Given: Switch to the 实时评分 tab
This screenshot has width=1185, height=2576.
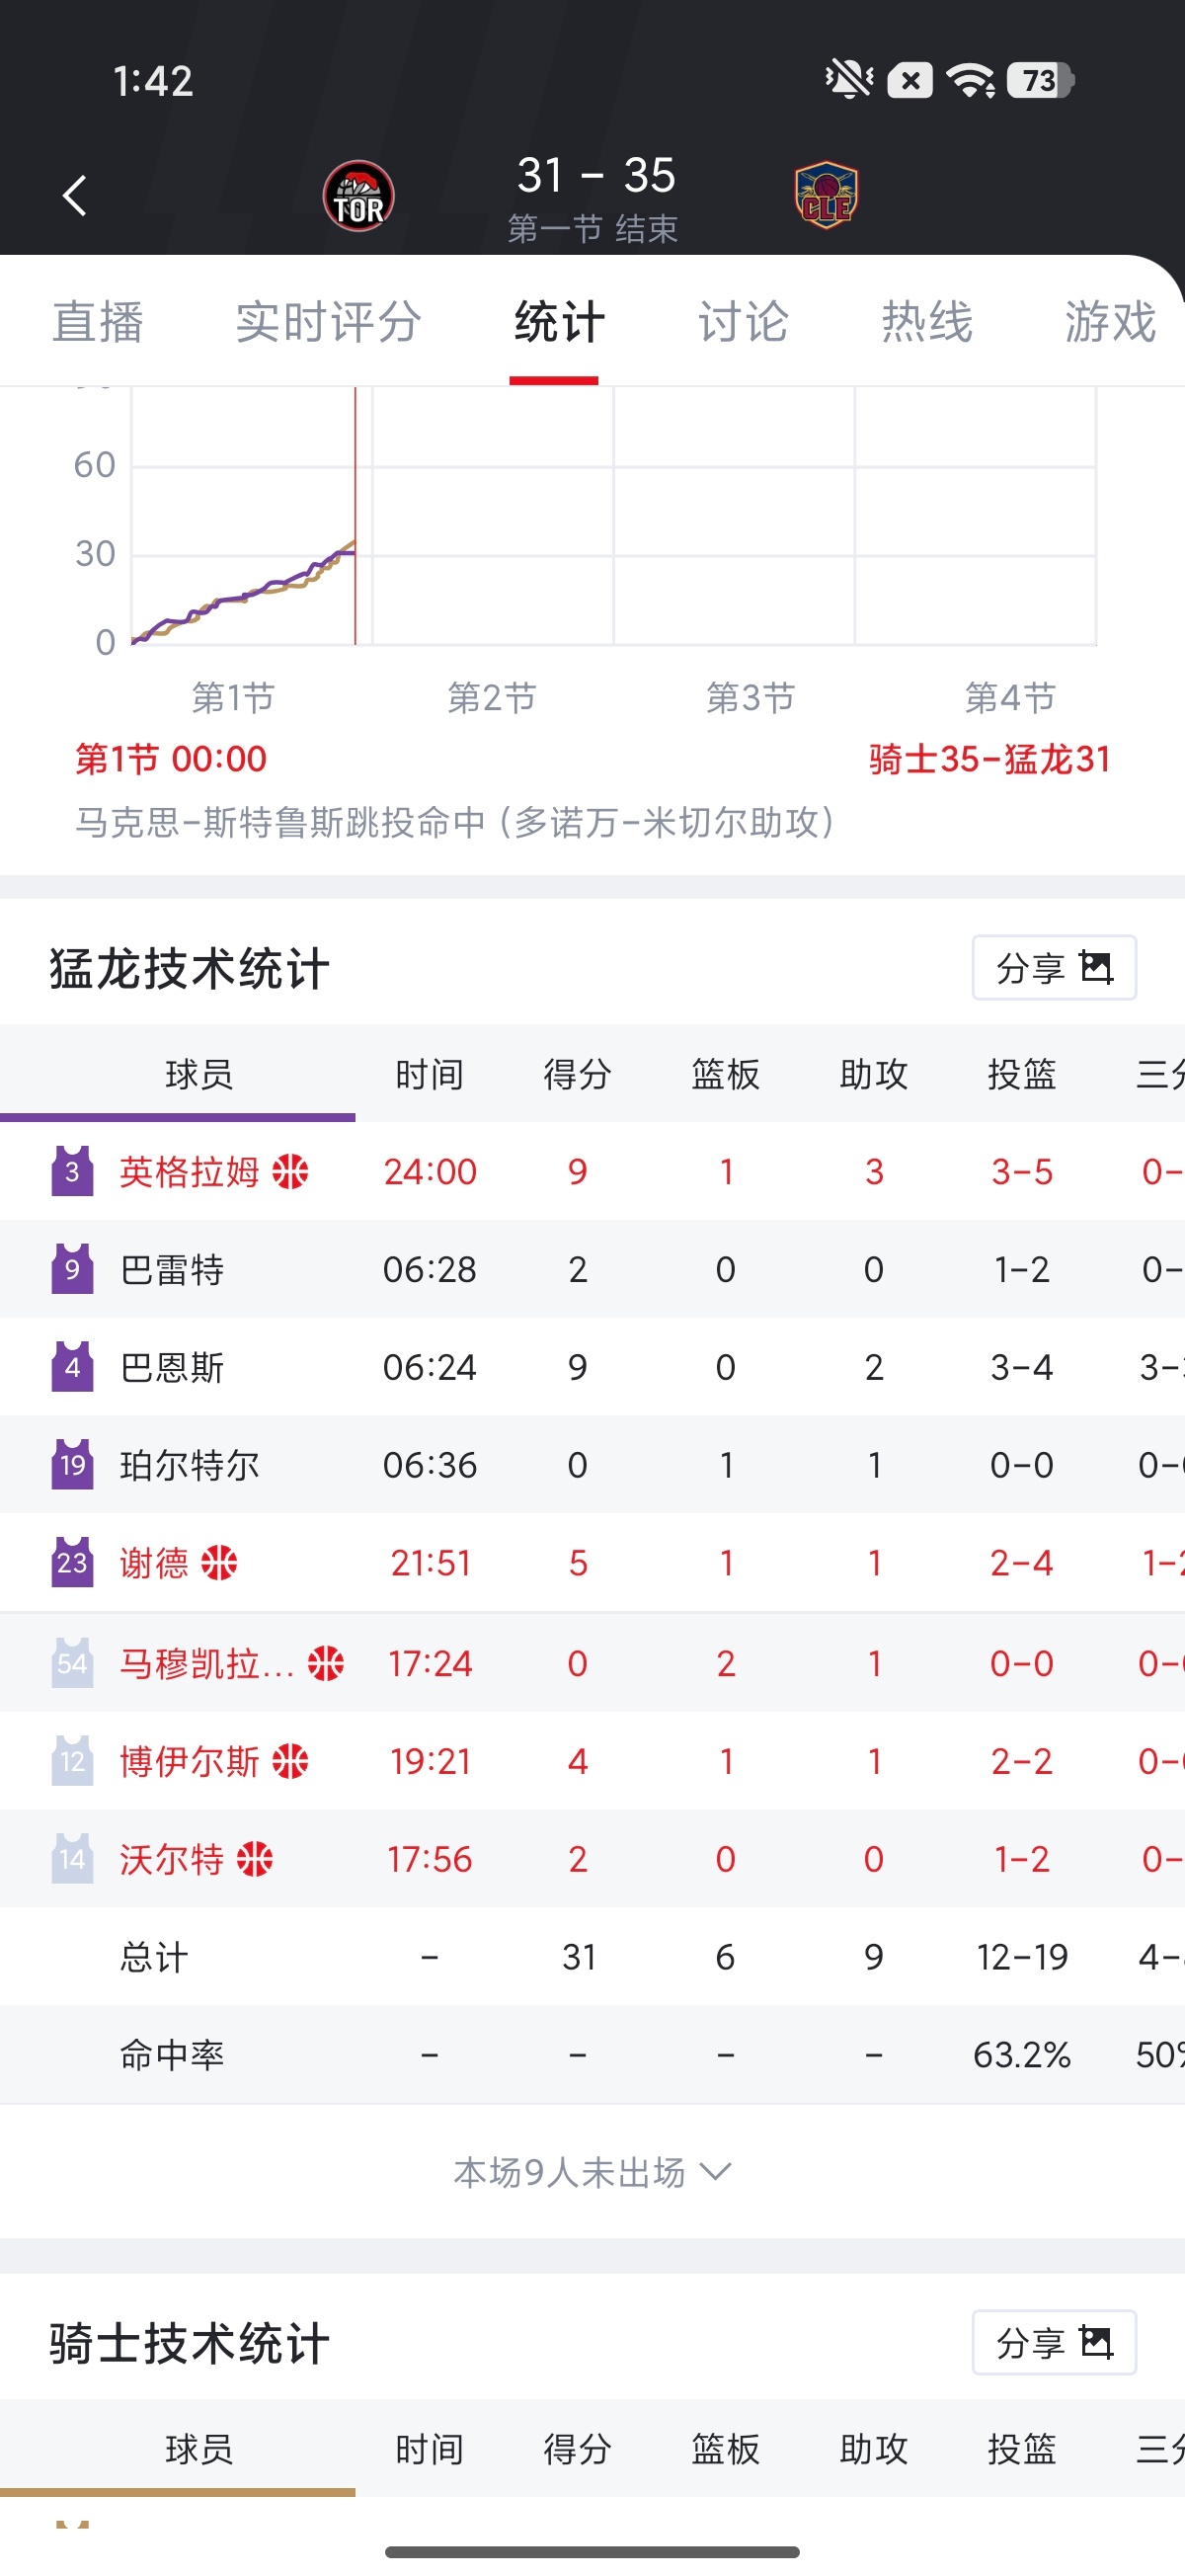Looking at the screenshot, I should 329,322.
